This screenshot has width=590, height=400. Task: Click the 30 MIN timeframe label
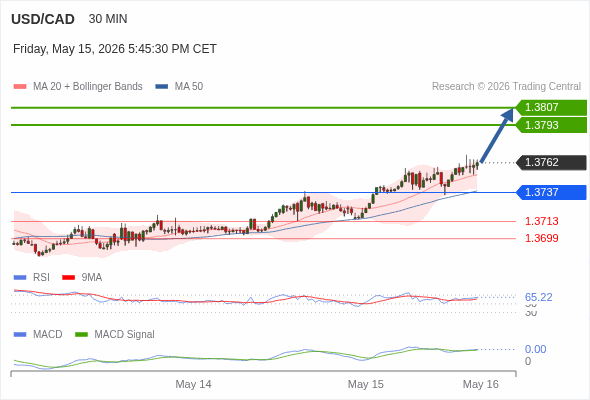(x=108, y=19)
